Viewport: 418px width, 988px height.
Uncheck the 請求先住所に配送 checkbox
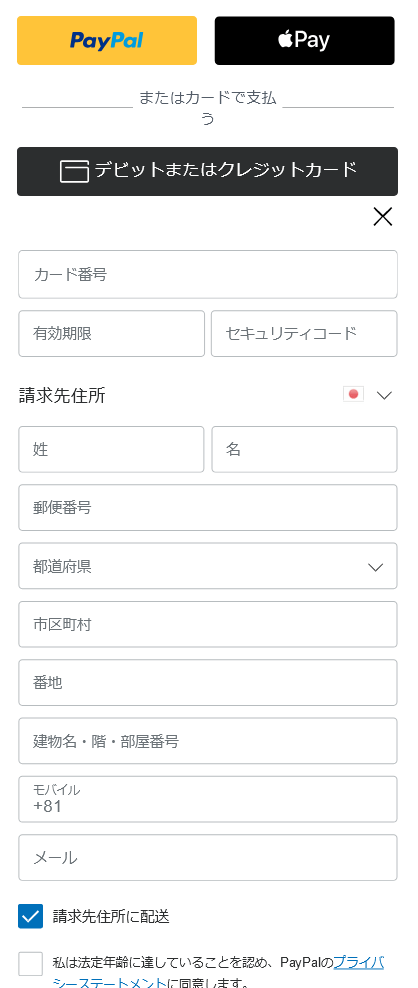pyautogui.click(x=30, y=916)
